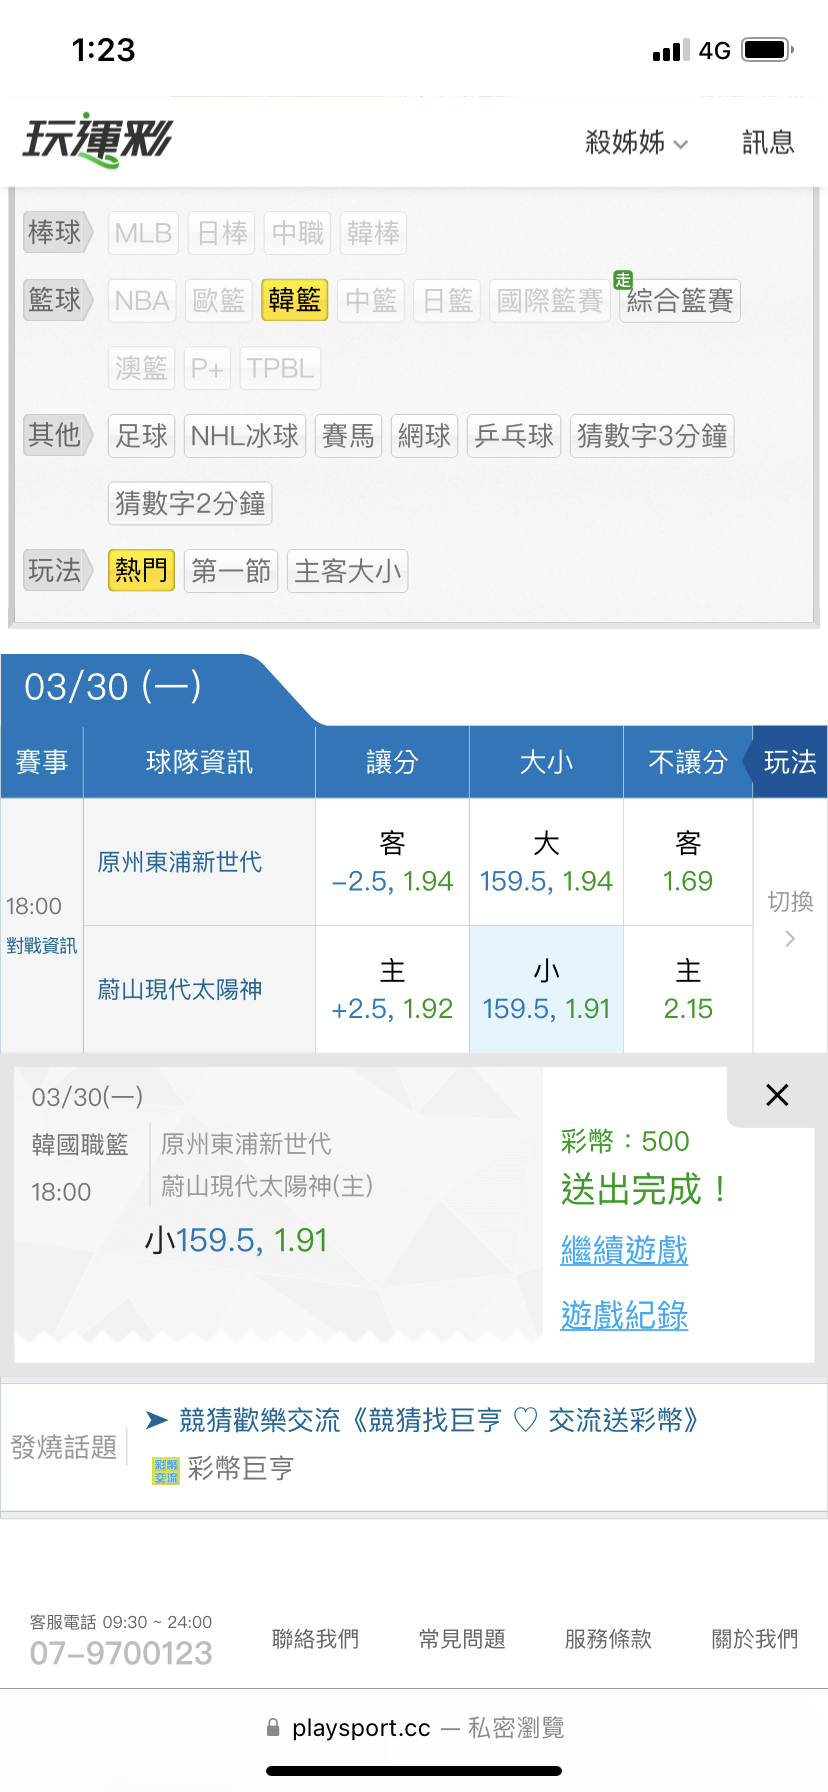This screenshot has height=1792, width=828.
Task: Choose 賽馬 filter
Action: pyautogui.click(x=348, y=436)
